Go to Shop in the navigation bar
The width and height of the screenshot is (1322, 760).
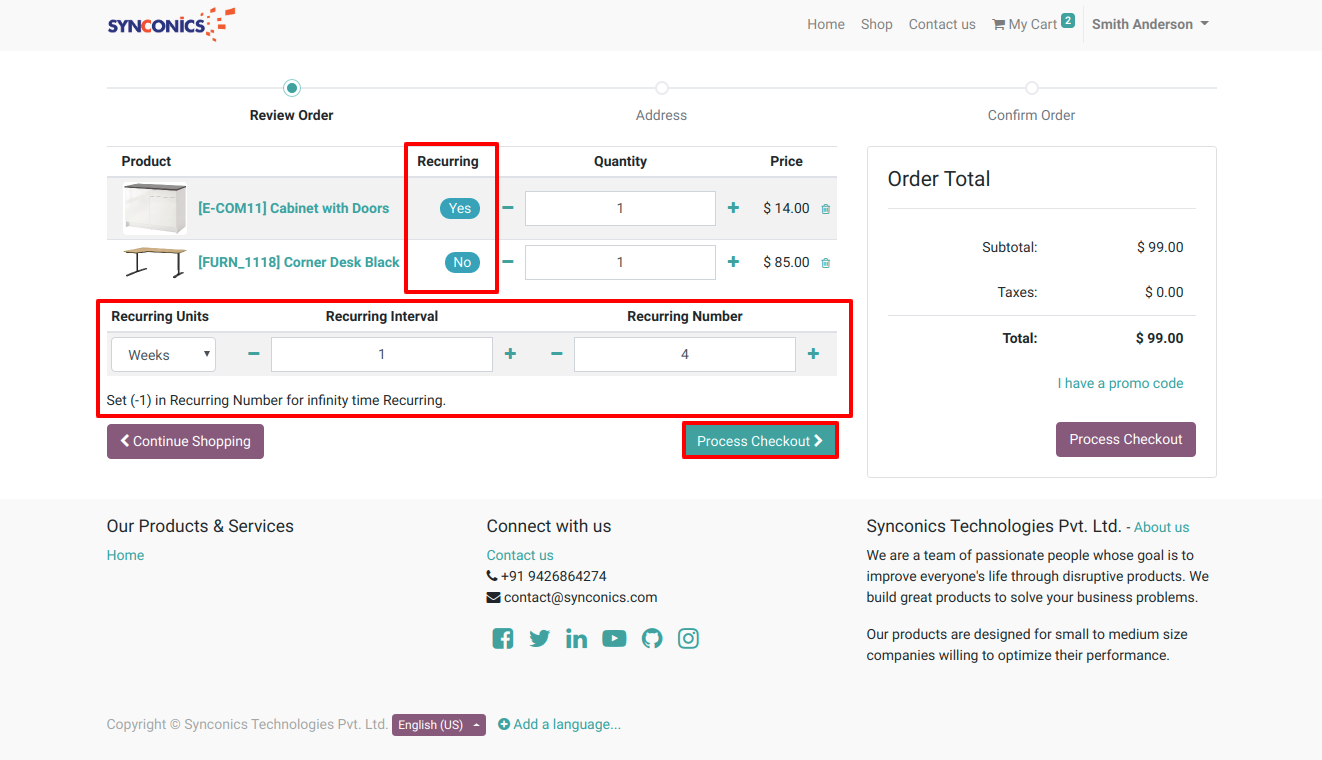point(876,24)
